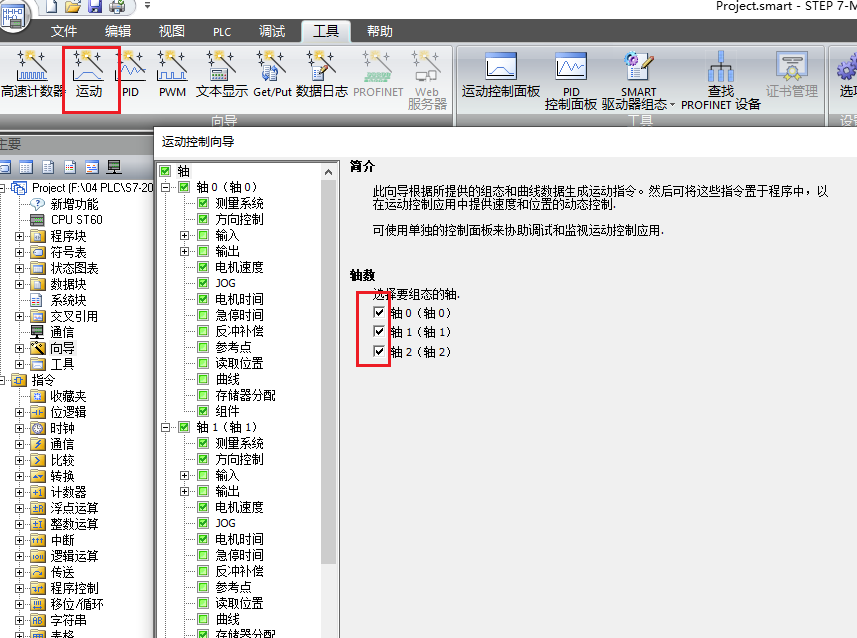Open Certificate management (证书管理)
Image resolution: width=857 pixels, height=638 pixels.
(x=791, y=75)
